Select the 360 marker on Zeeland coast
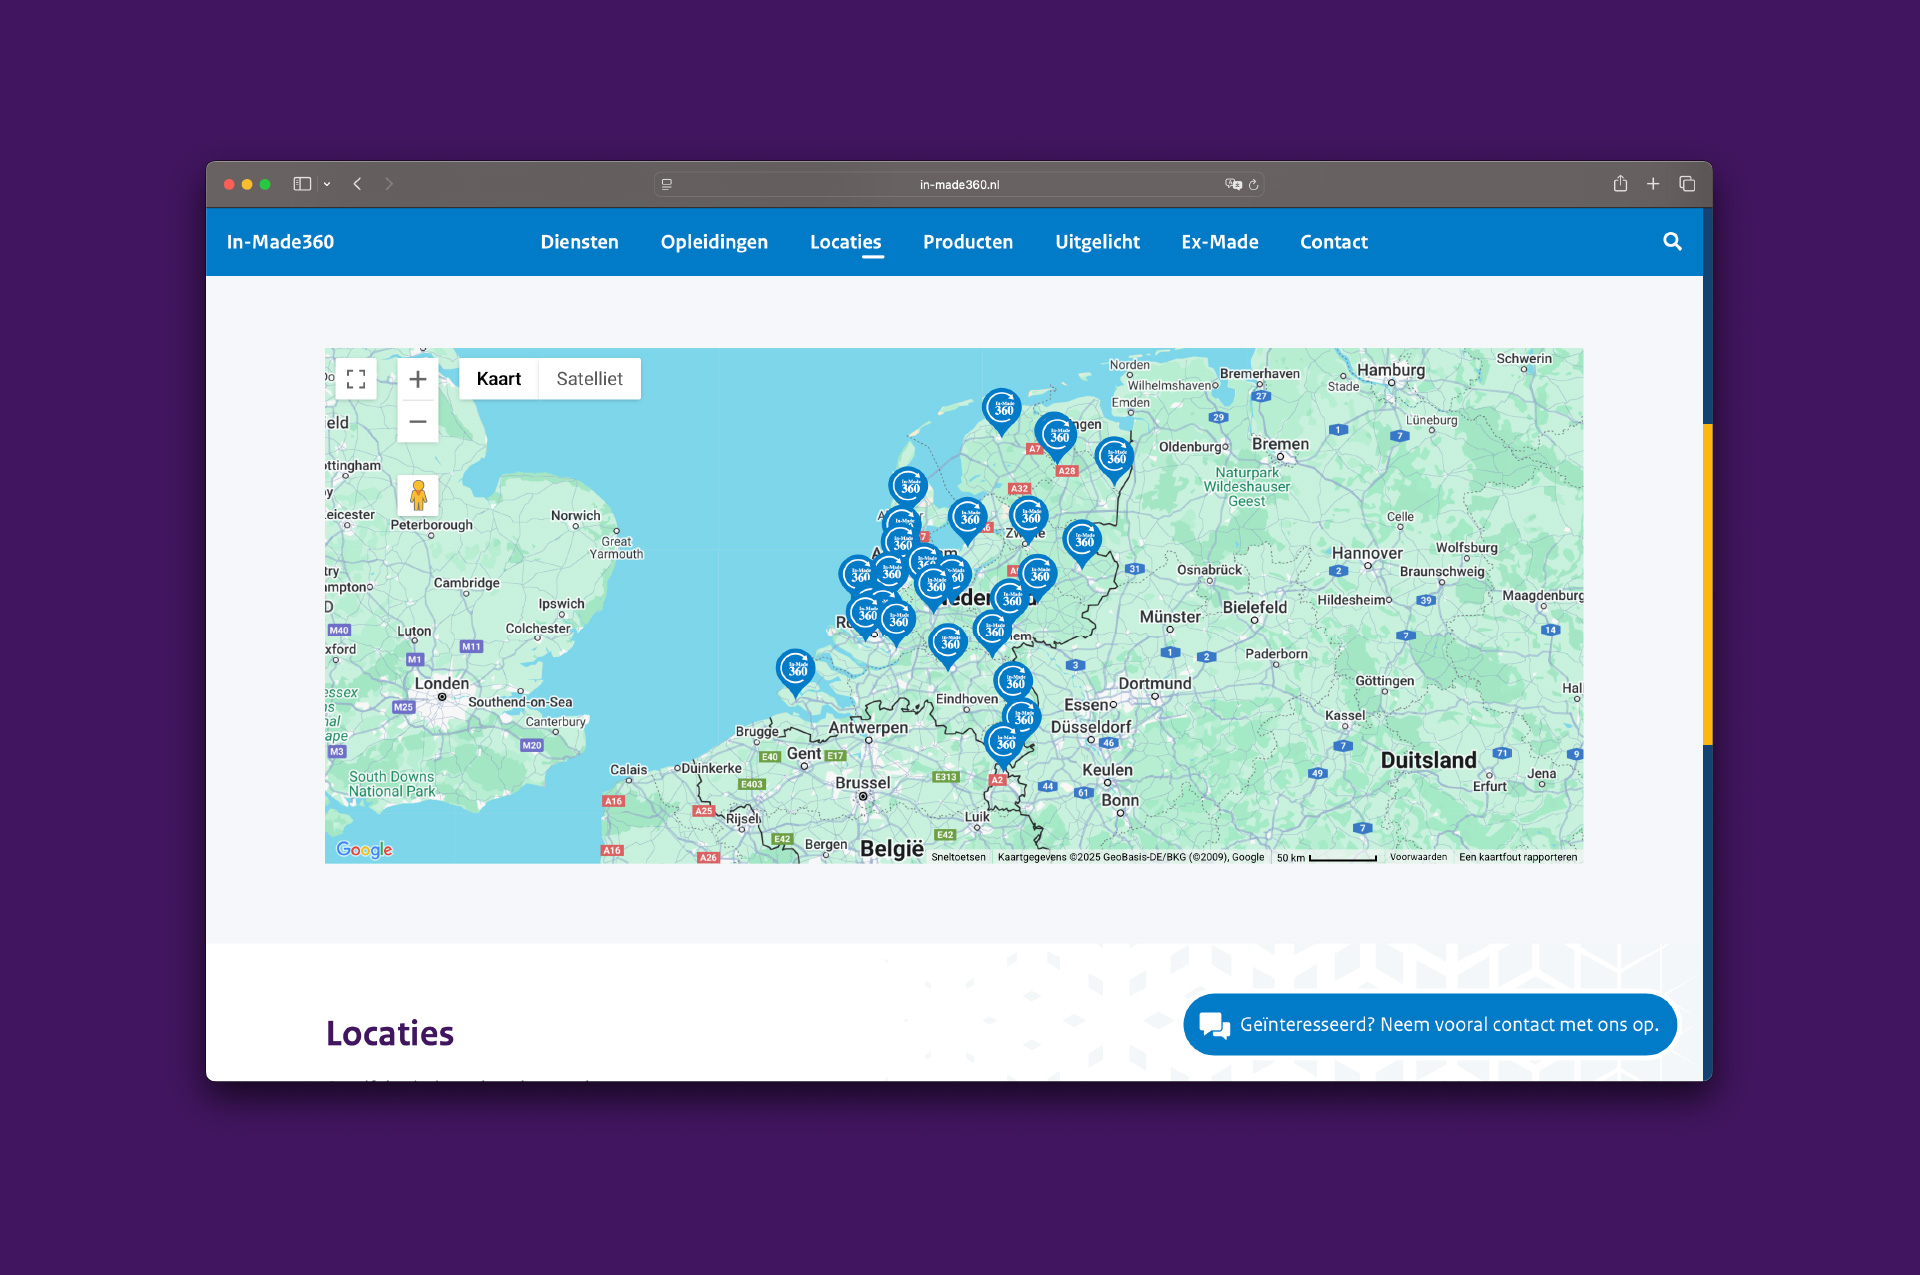Image resolution: width=1920 pixels, height=1275 pixels. [796, 671]
